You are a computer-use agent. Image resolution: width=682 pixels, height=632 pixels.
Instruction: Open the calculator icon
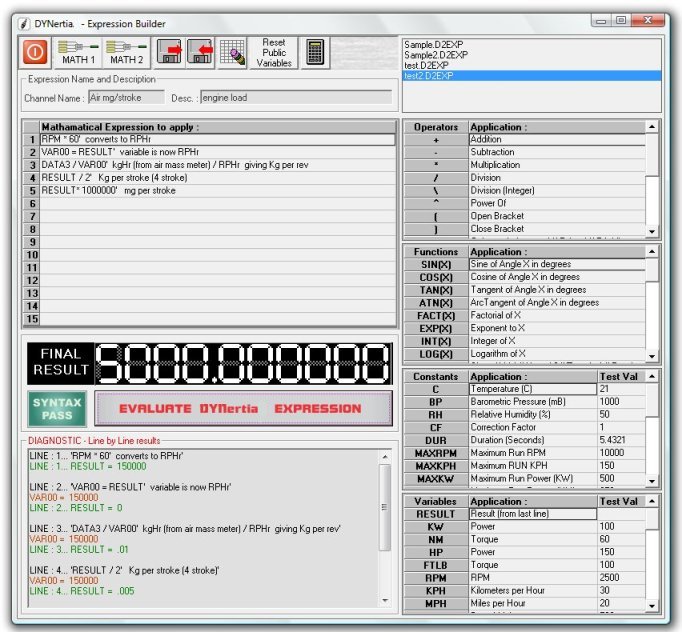pos(315,53)
